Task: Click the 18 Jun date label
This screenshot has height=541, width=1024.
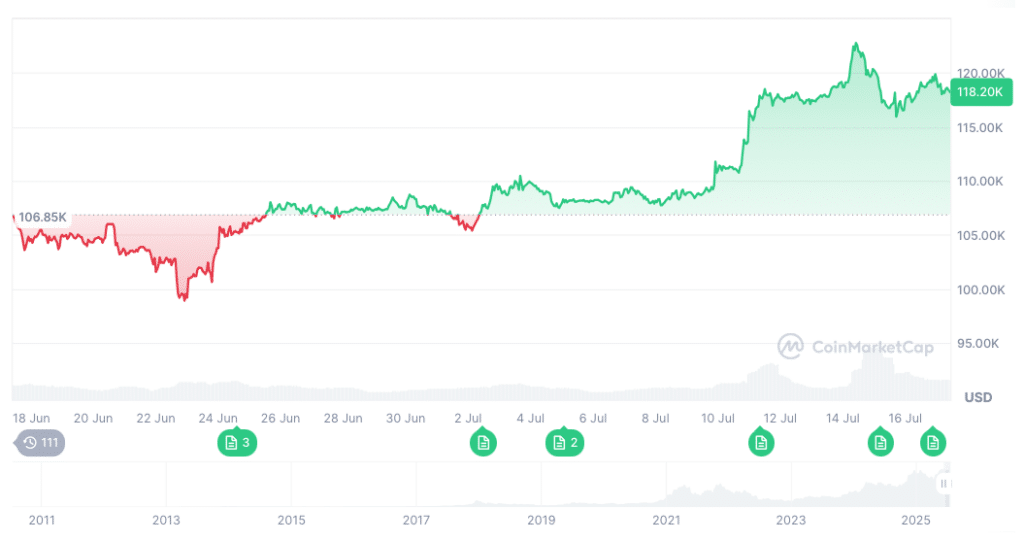Action: 31,418
